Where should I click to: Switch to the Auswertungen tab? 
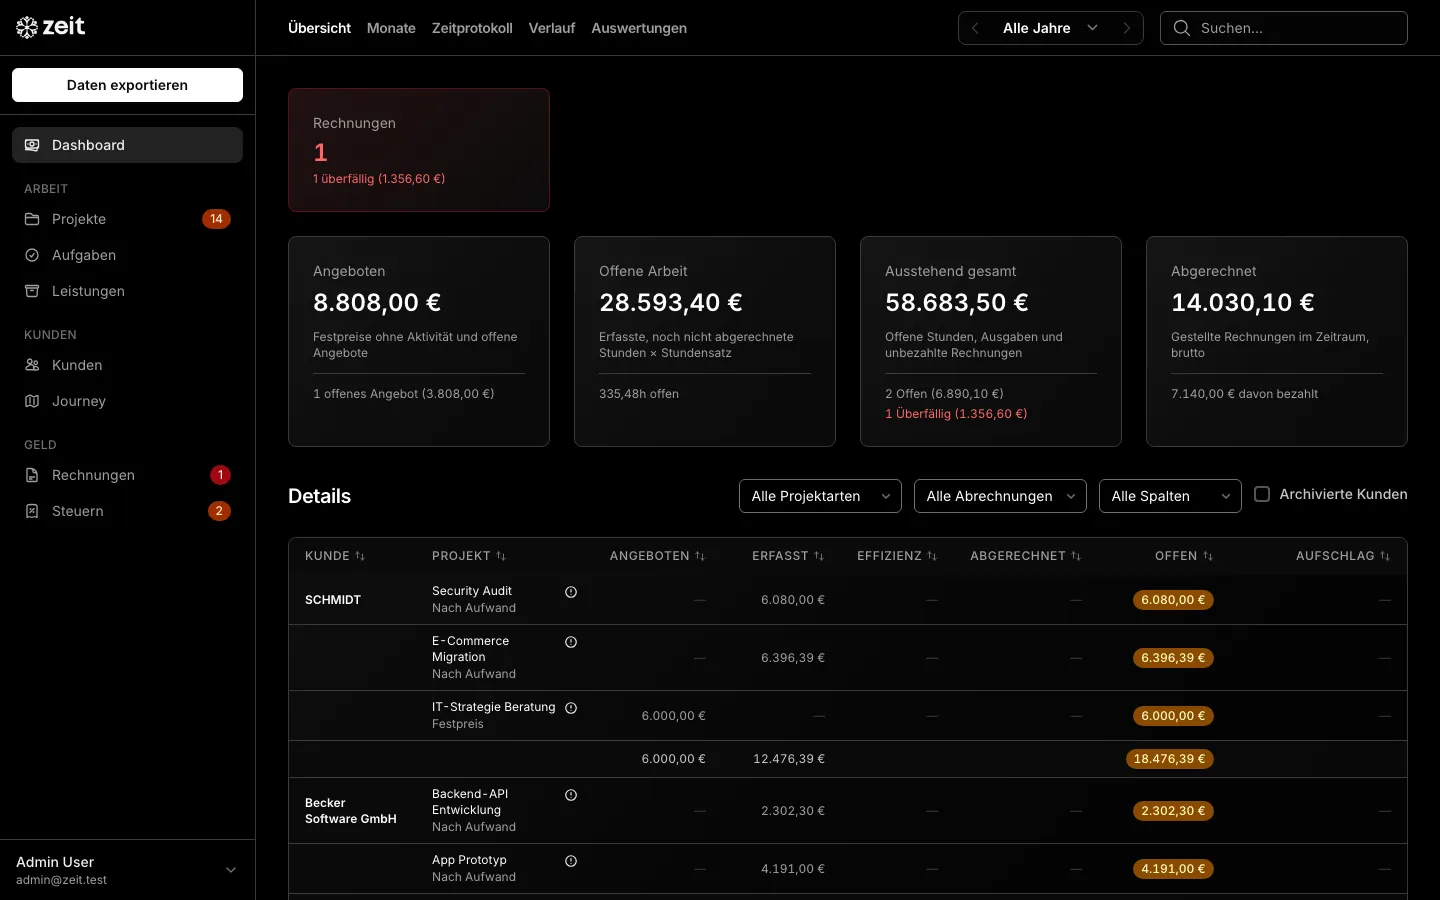[639, 28]
